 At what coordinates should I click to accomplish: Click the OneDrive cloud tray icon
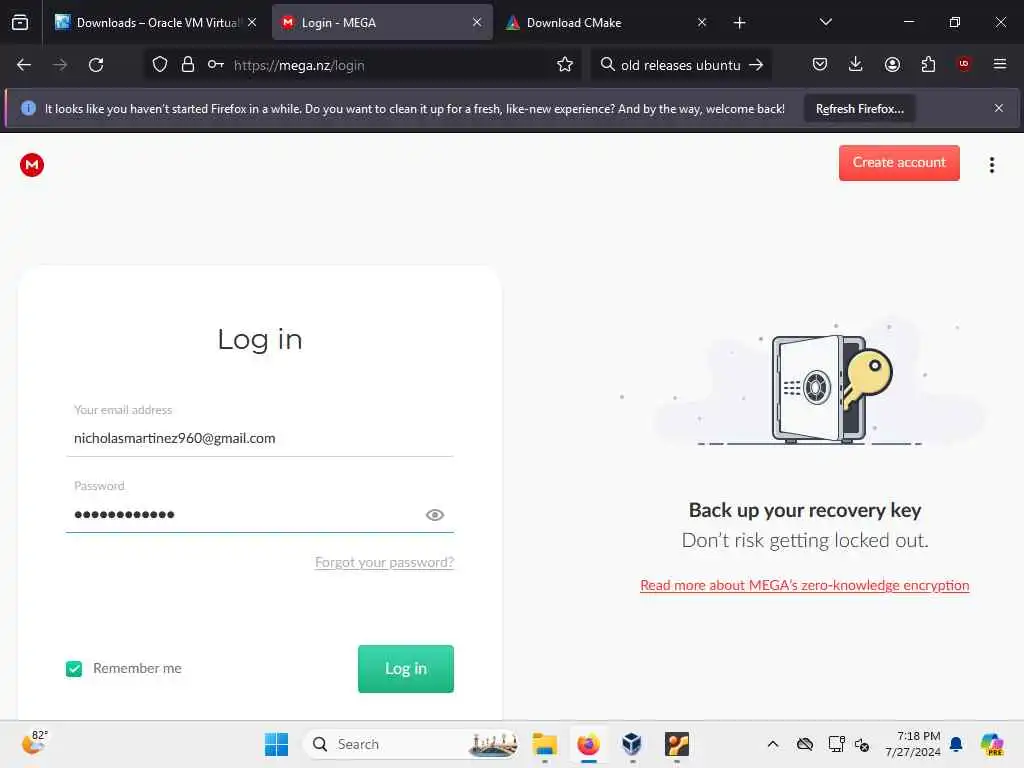[x=805, y=744]
